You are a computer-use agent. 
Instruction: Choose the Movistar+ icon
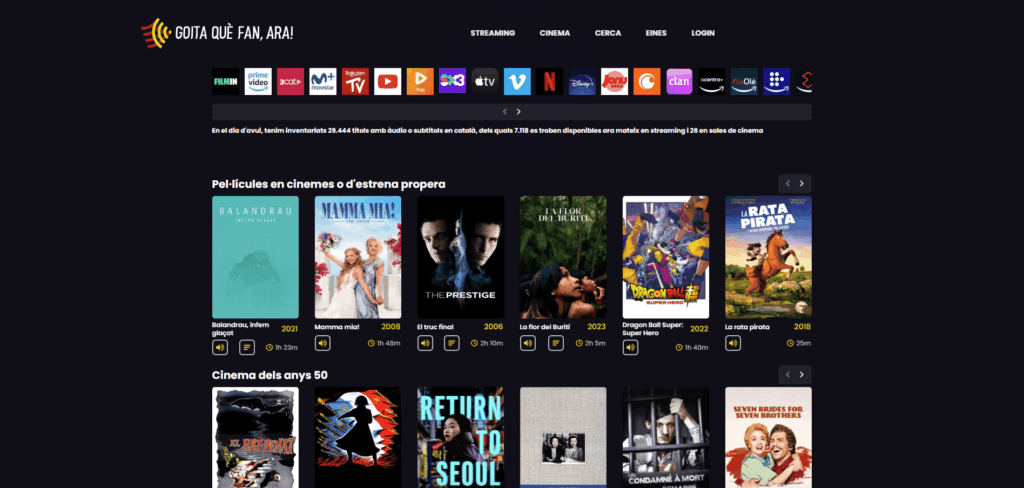pos(323,82)
